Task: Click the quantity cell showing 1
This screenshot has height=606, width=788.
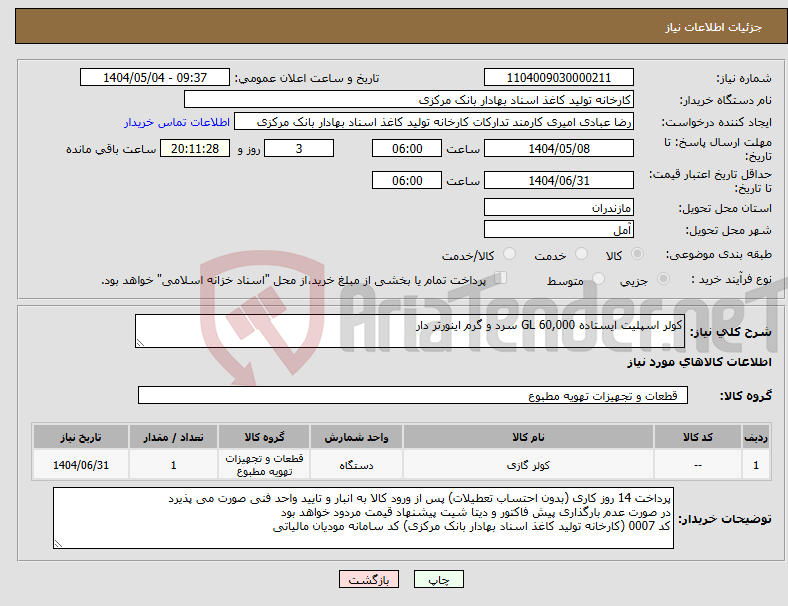Action: coord(173,465)
